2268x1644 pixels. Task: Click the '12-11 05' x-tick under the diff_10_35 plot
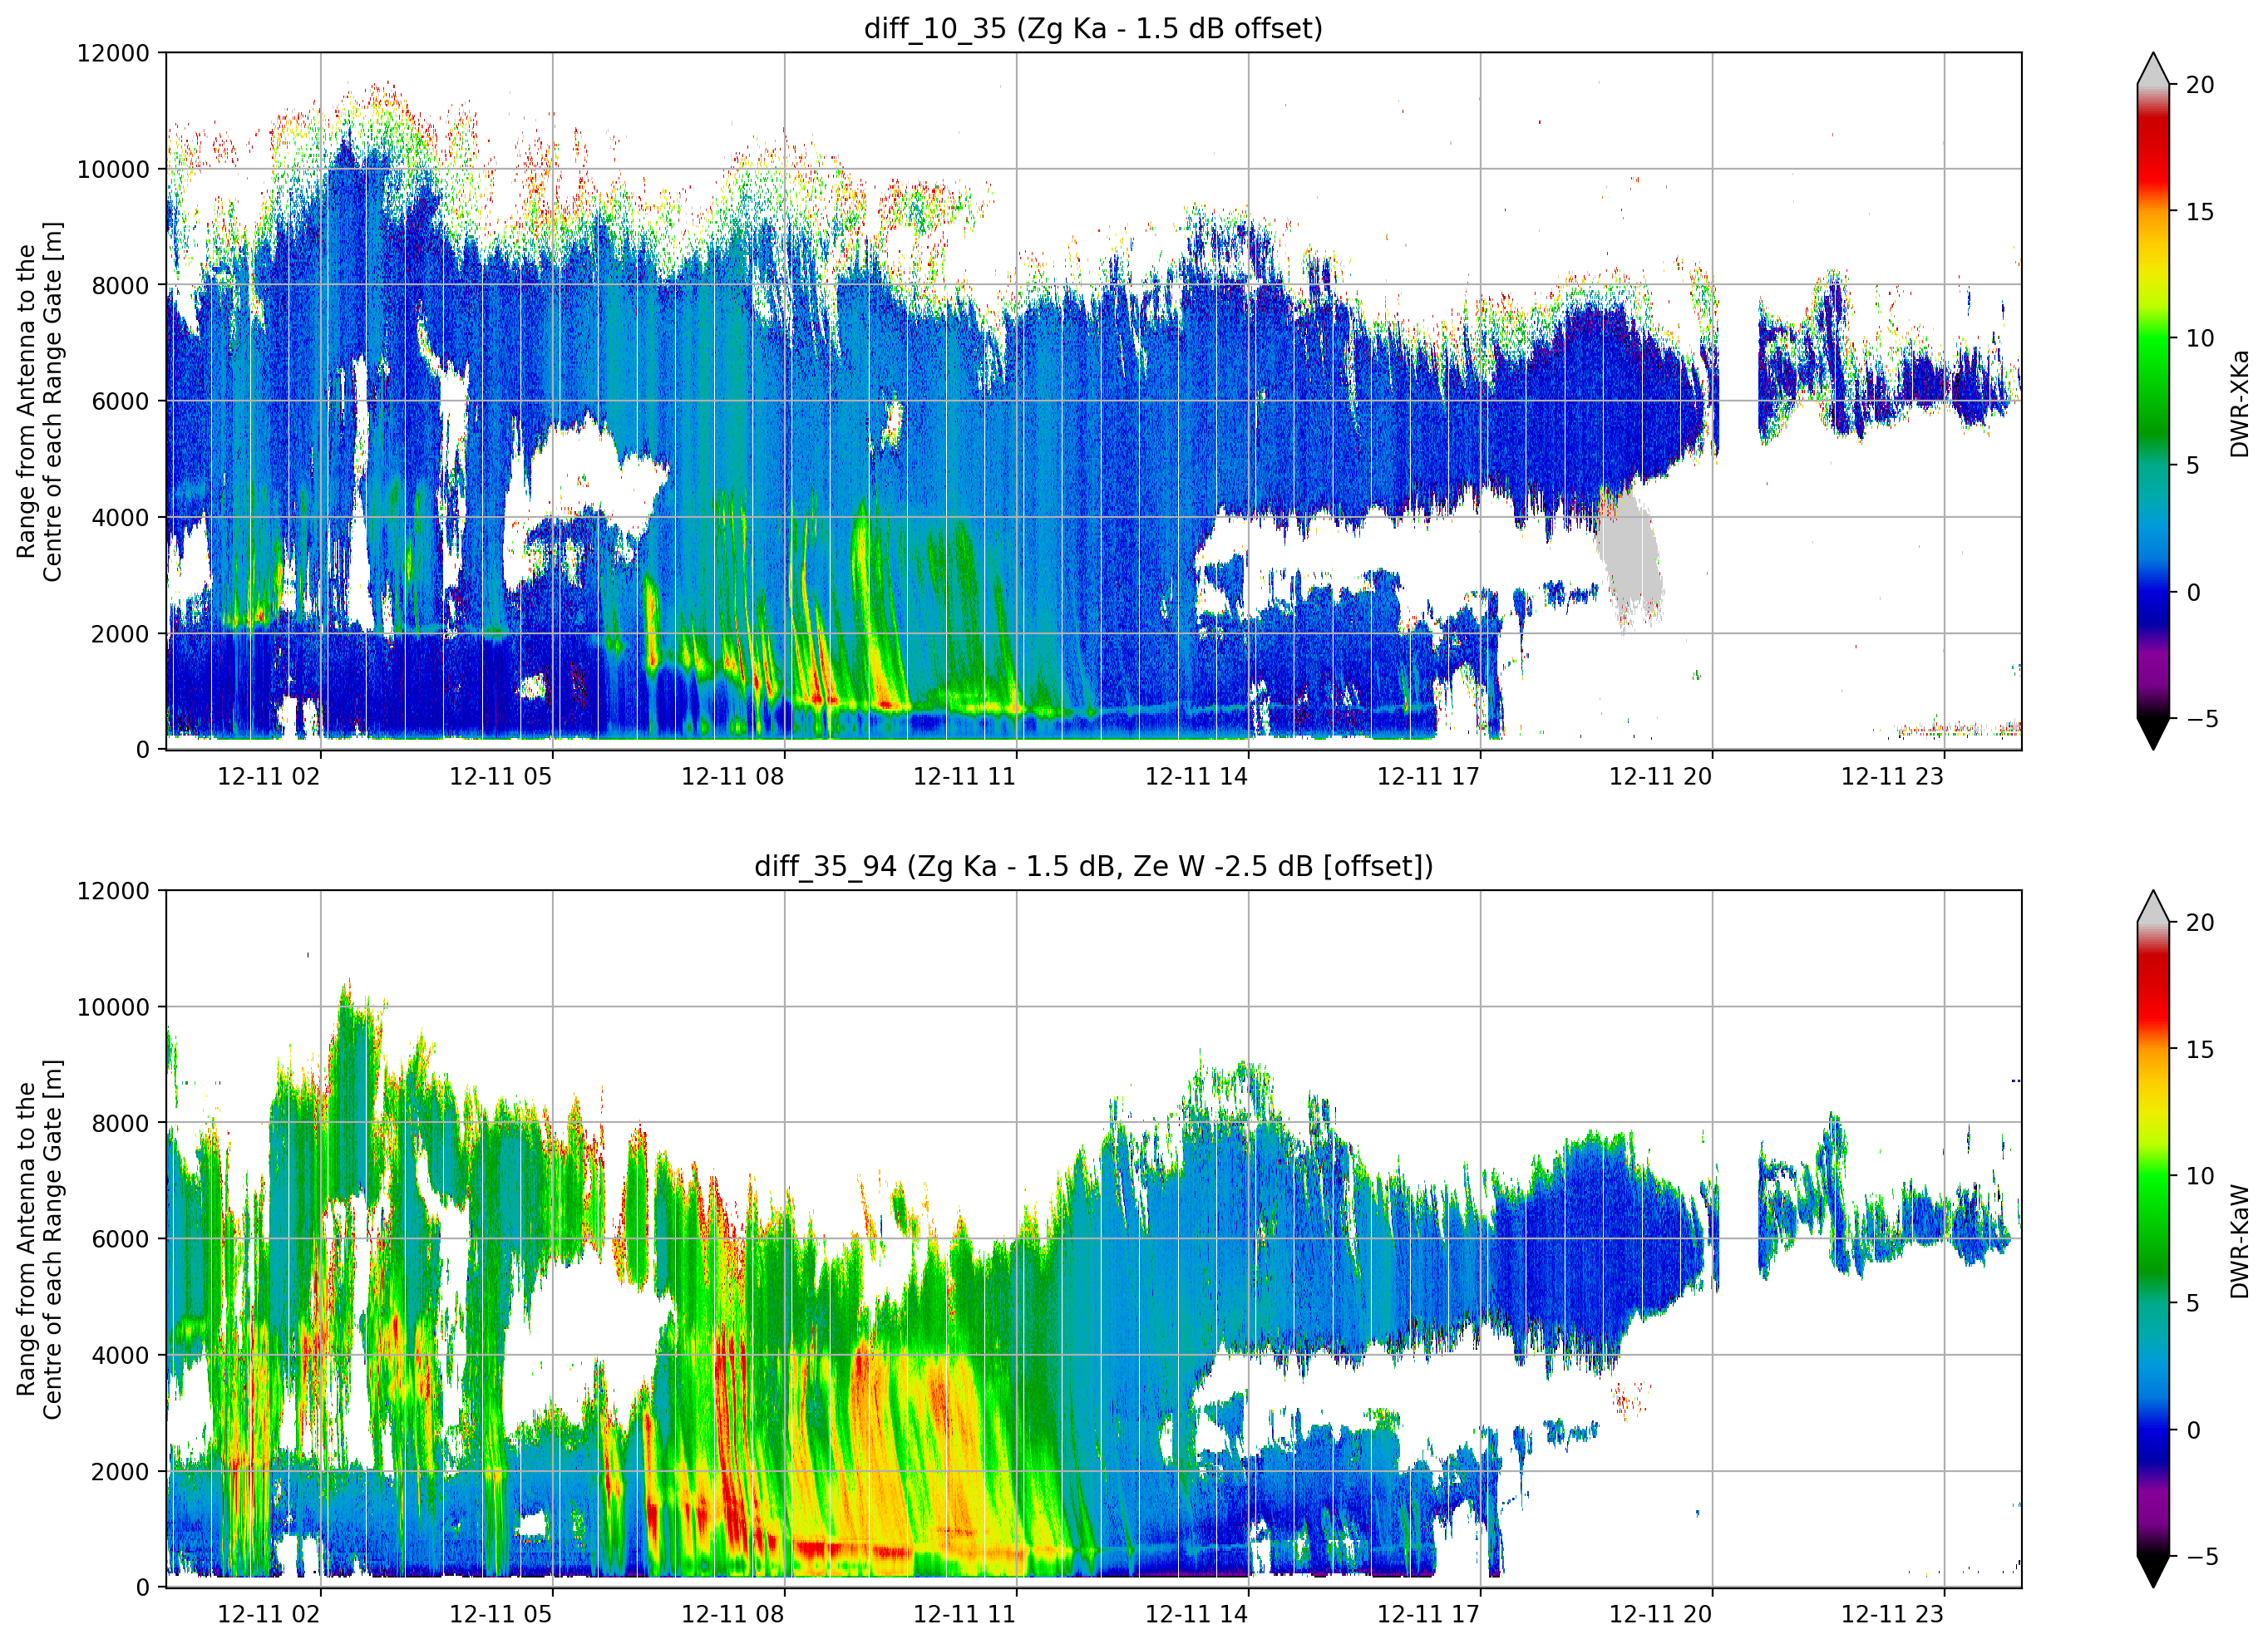501,776
